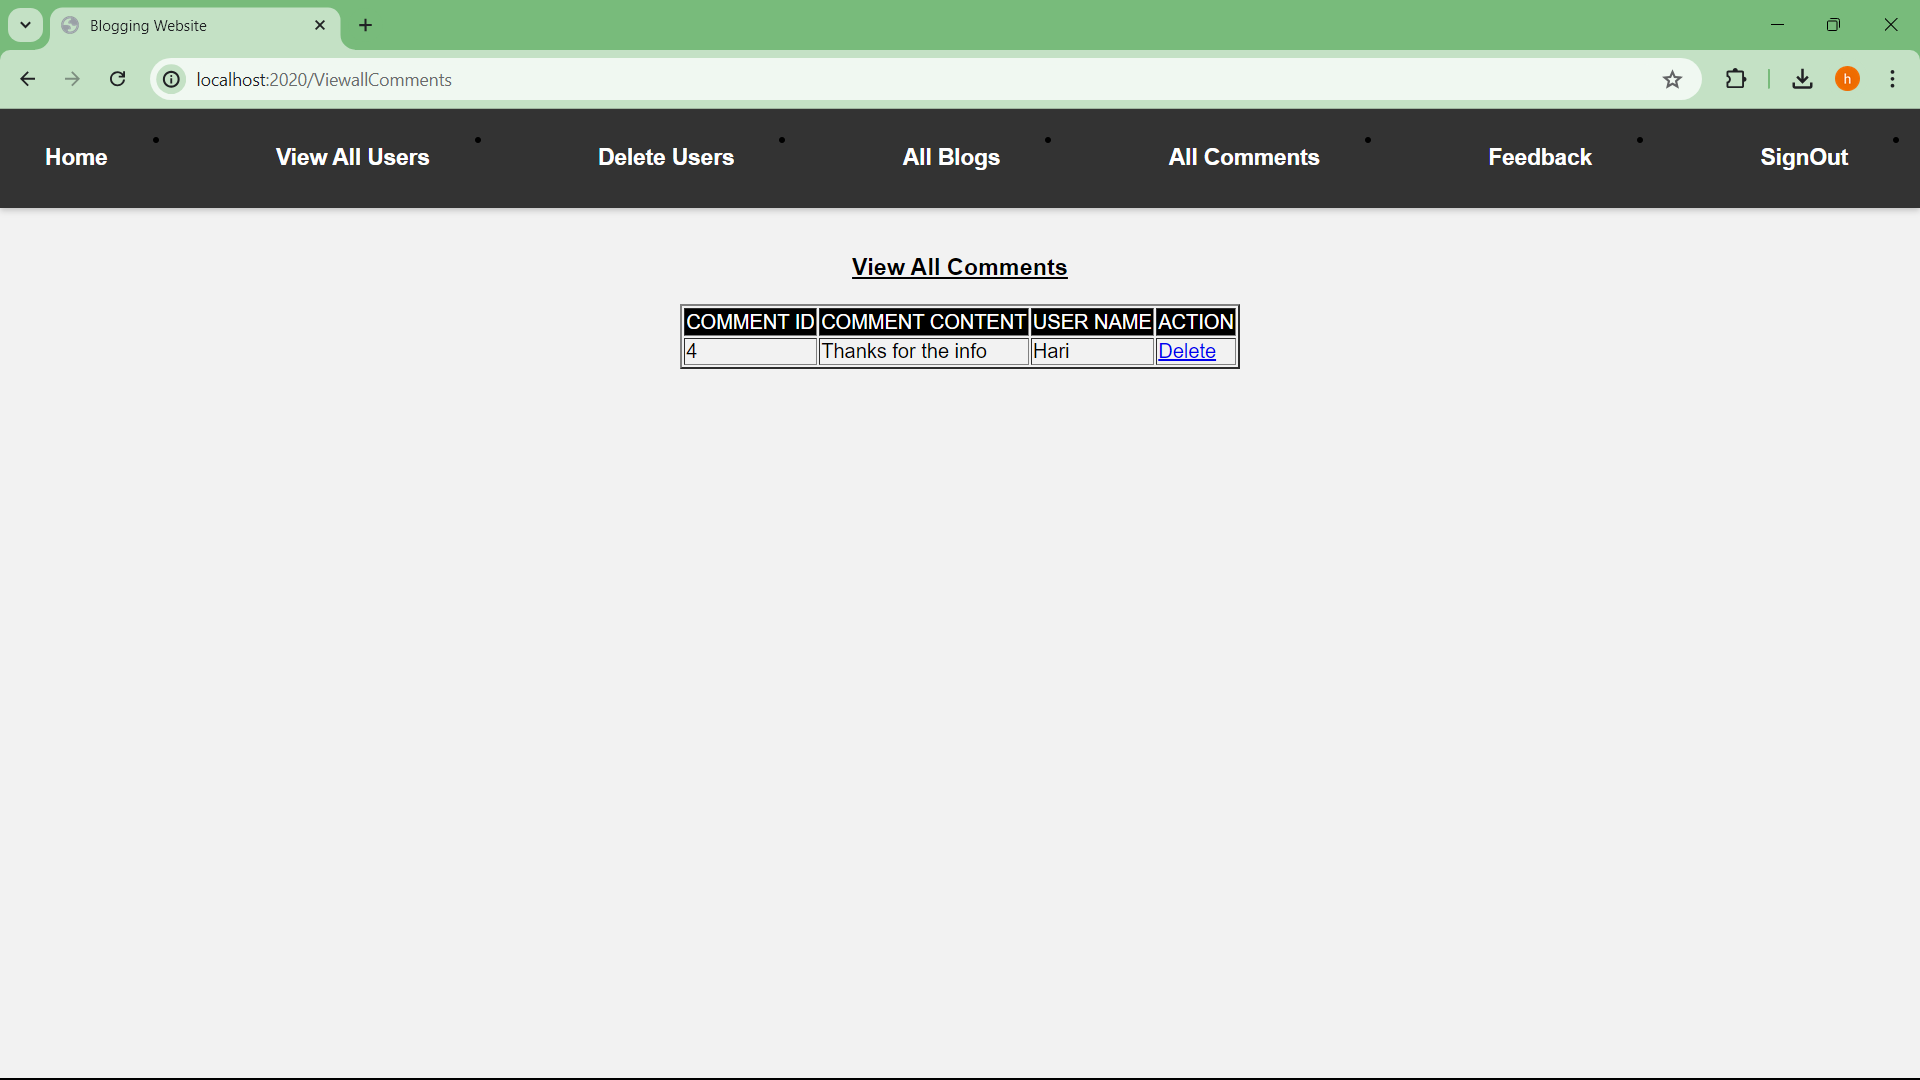The width and height of the screenshot is (1920, 1080).
Task: Close the Blogging Website tab
Action: 320,25
